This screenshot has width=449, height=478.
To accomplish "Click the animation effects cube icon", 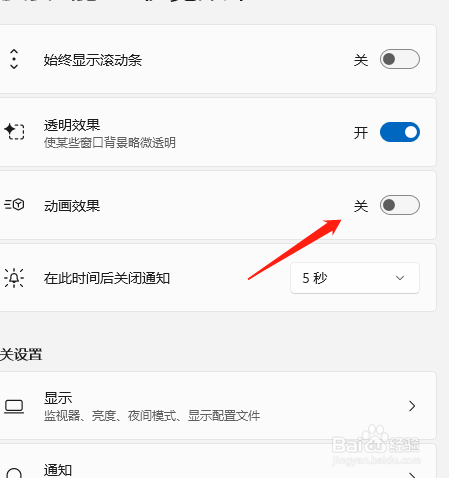I will coord(14,204).
